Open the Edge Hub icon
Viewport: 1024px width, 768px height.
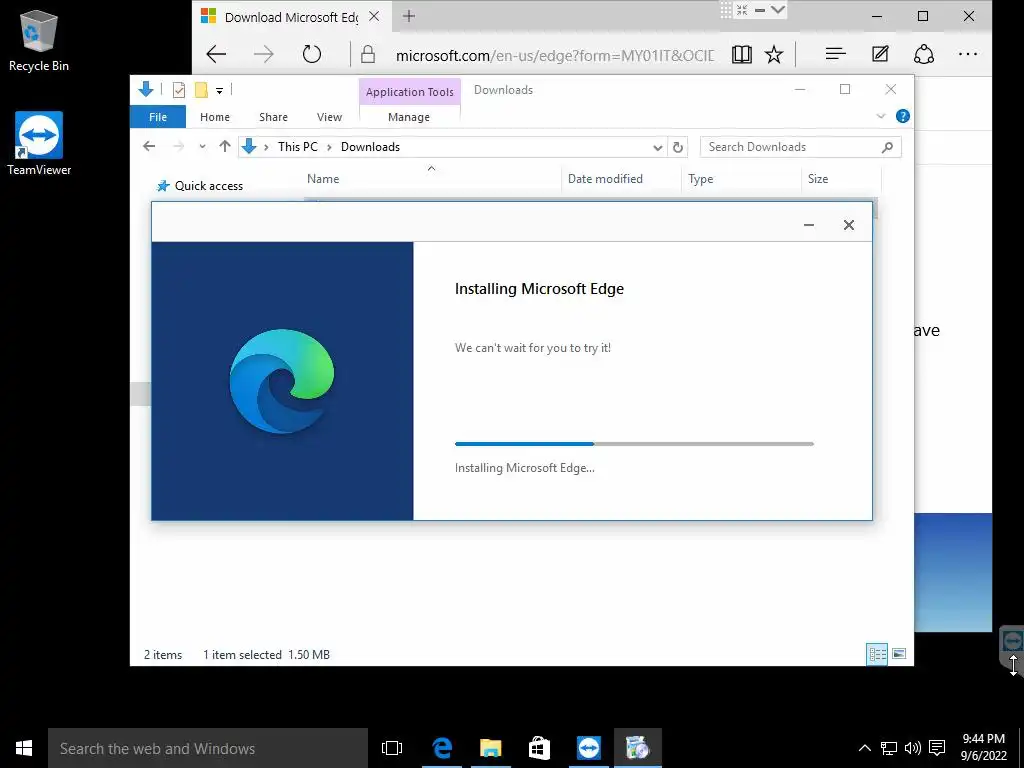[x=835, y=54]
